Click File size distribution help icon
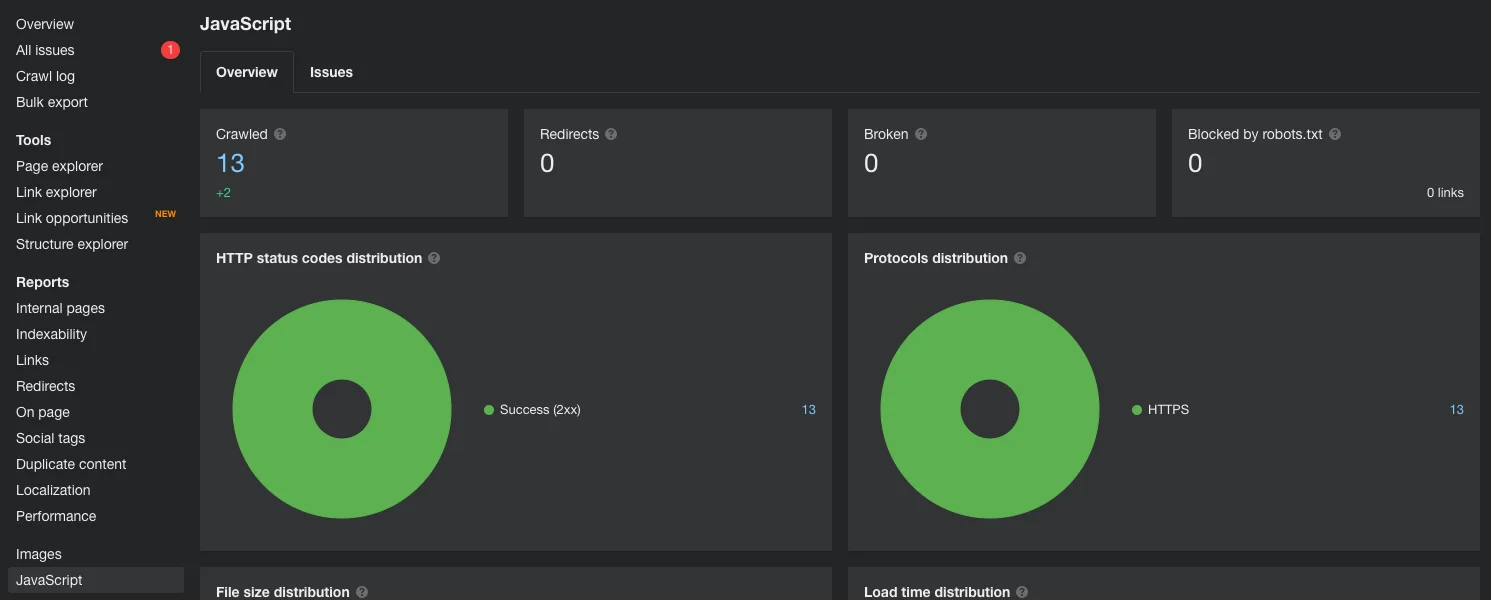Screen dimensions: 1491x600 tap(362, 592)
